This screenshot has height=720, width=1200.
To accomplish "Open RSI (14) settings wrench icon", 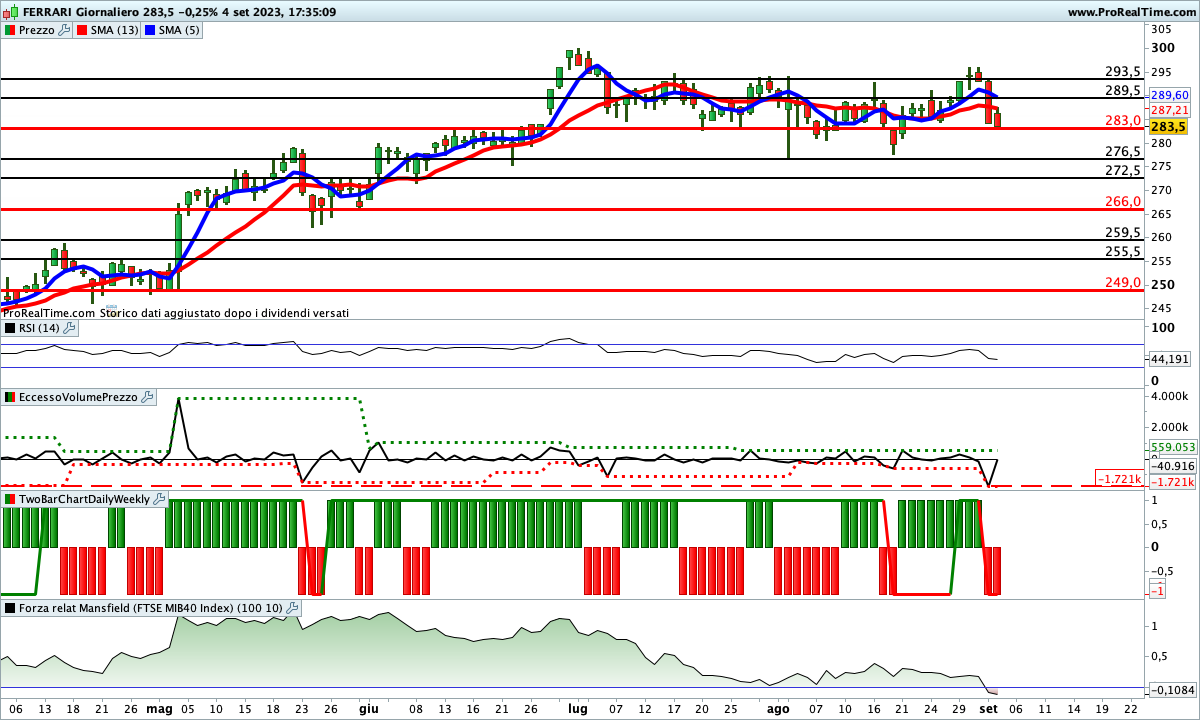I will pos(70,328).
